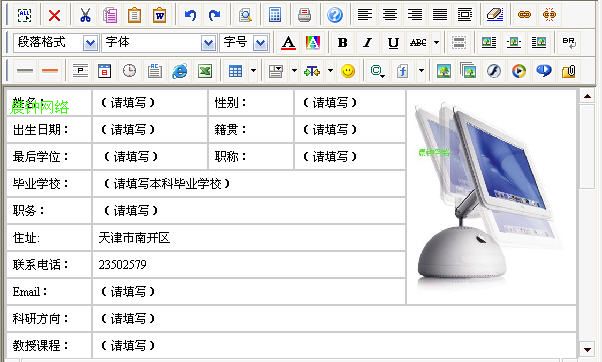Click the Undo arrow icon
The image size is (602, 362).
(190, 15)
